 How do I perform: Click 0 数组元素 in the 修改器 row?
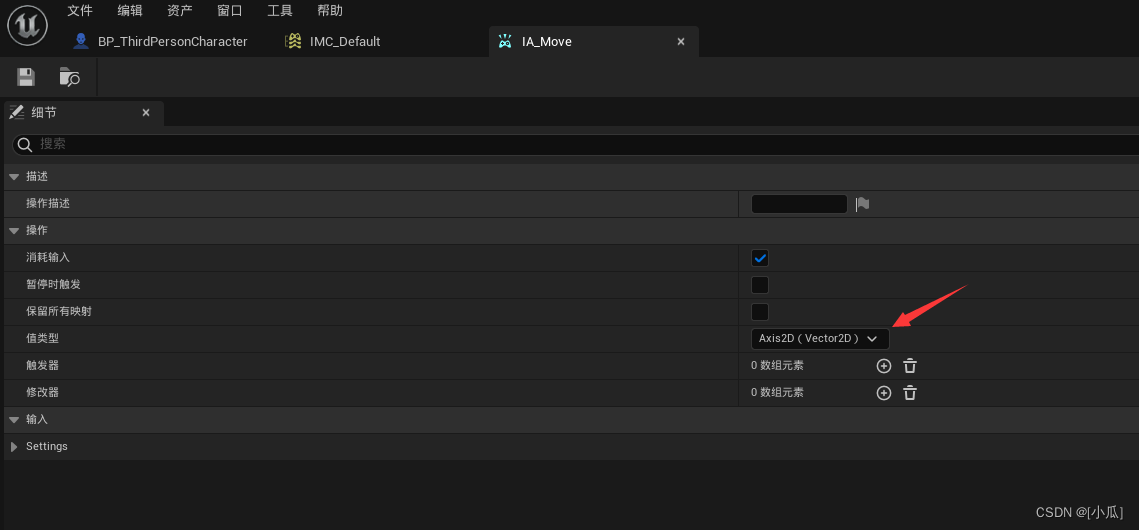pyautogui.click(x=777, y=392)
